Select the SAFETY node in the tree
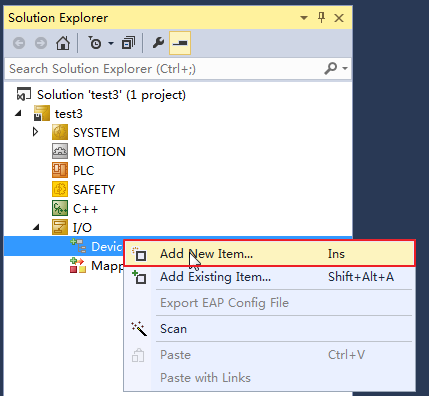429x396 pixels. click(94, 190)
